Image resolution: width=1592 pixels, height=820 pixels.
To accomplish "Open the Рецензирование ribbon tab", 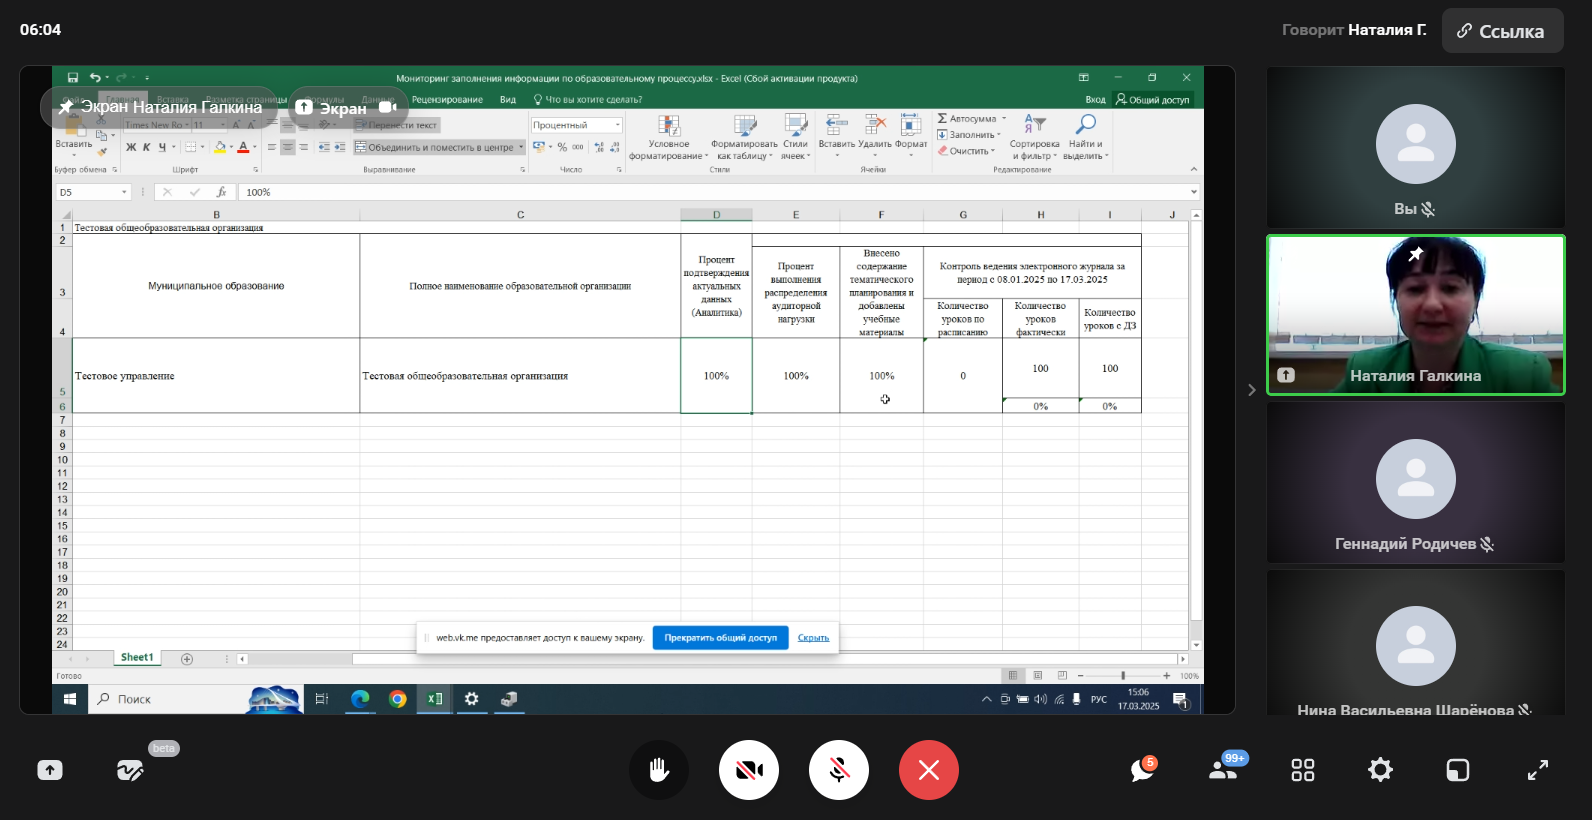I will click(x=447, y=100).
